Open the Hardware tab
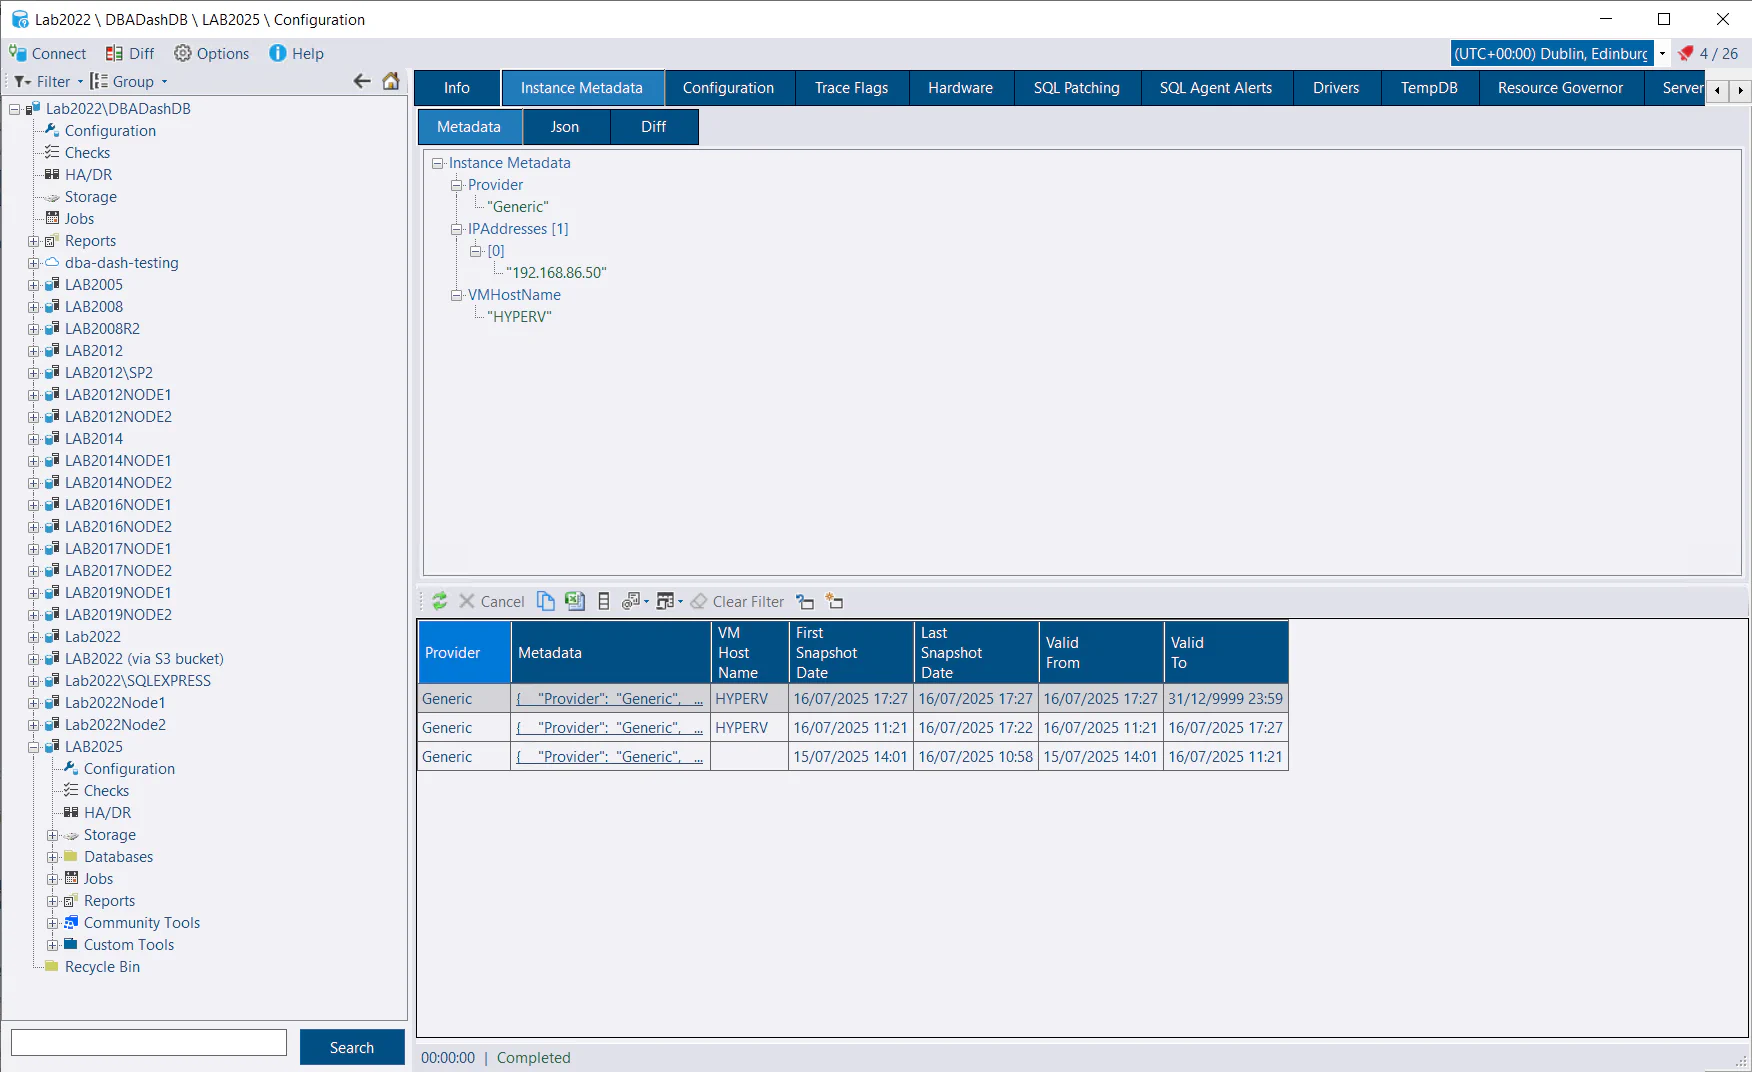Viewport: 1752px width, 1072px height. pyautogui.click(x=959, y=88)
